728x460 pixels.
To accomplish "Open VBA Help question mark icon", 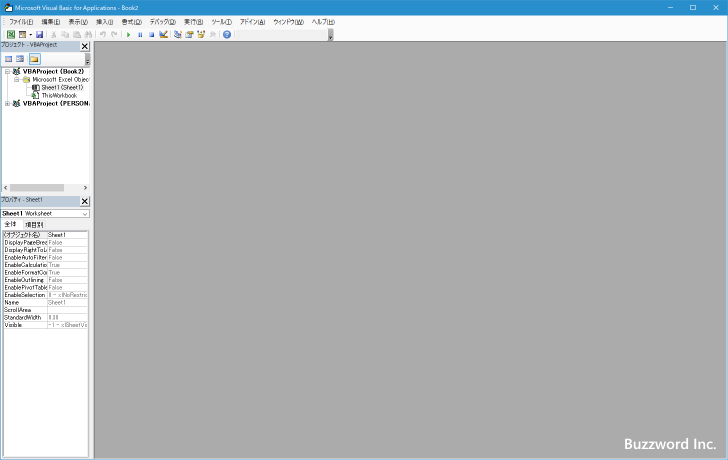I will click(227, 34).
